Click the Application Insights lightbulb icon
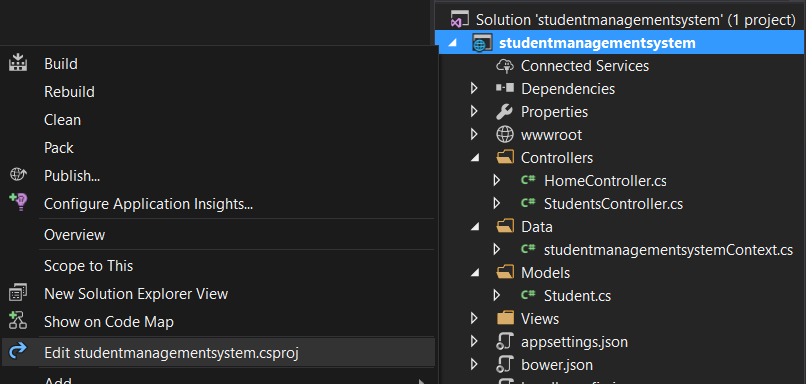The image size is (806, 384). coord(18,202)
